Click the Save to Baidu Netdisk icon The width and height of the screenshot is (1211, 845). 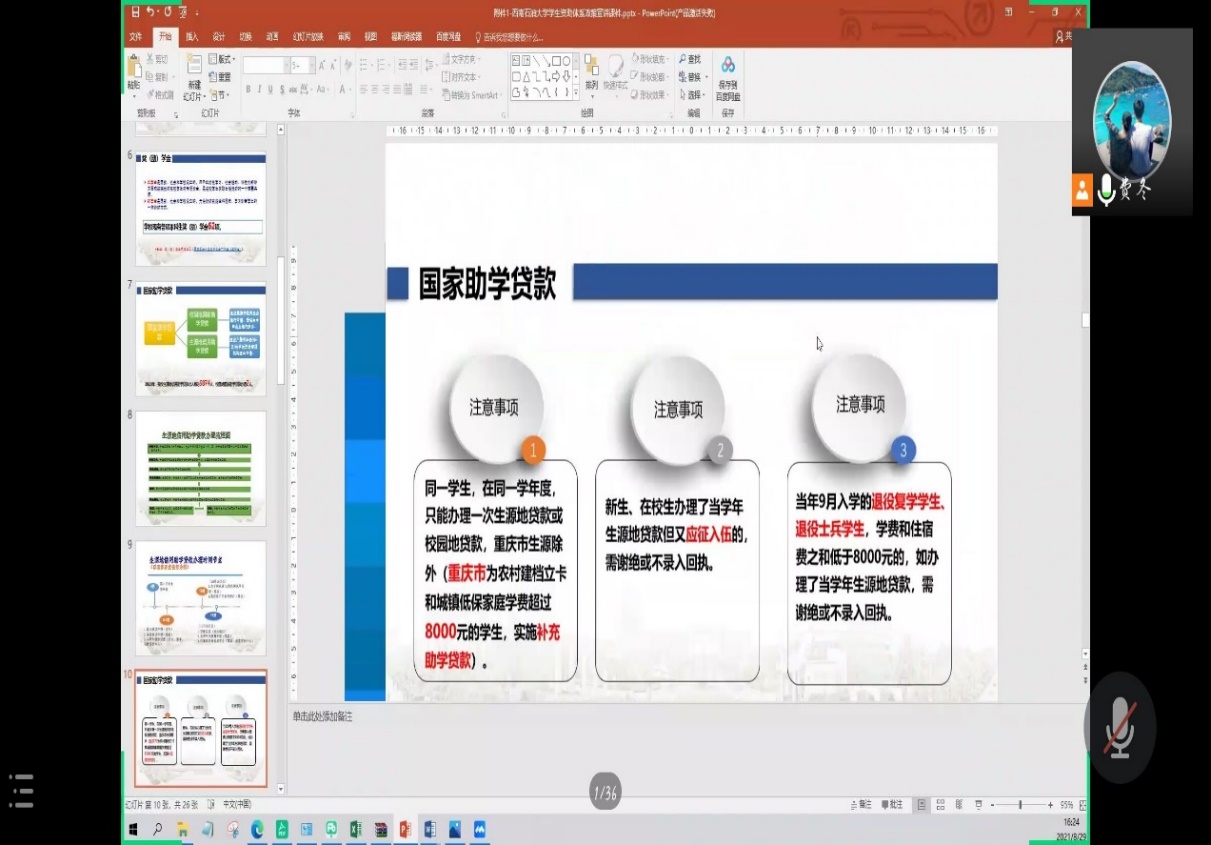[728, 66]
